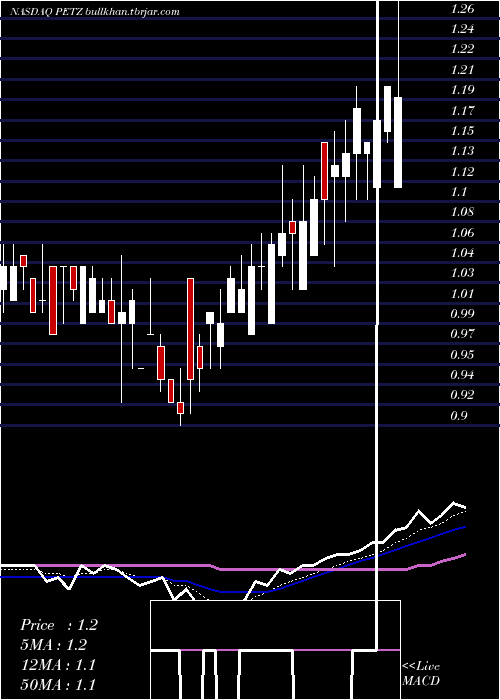Click the 0.97 price axis label
The width and height of the screenshot is (500, 700).
[x=462, y=333]
